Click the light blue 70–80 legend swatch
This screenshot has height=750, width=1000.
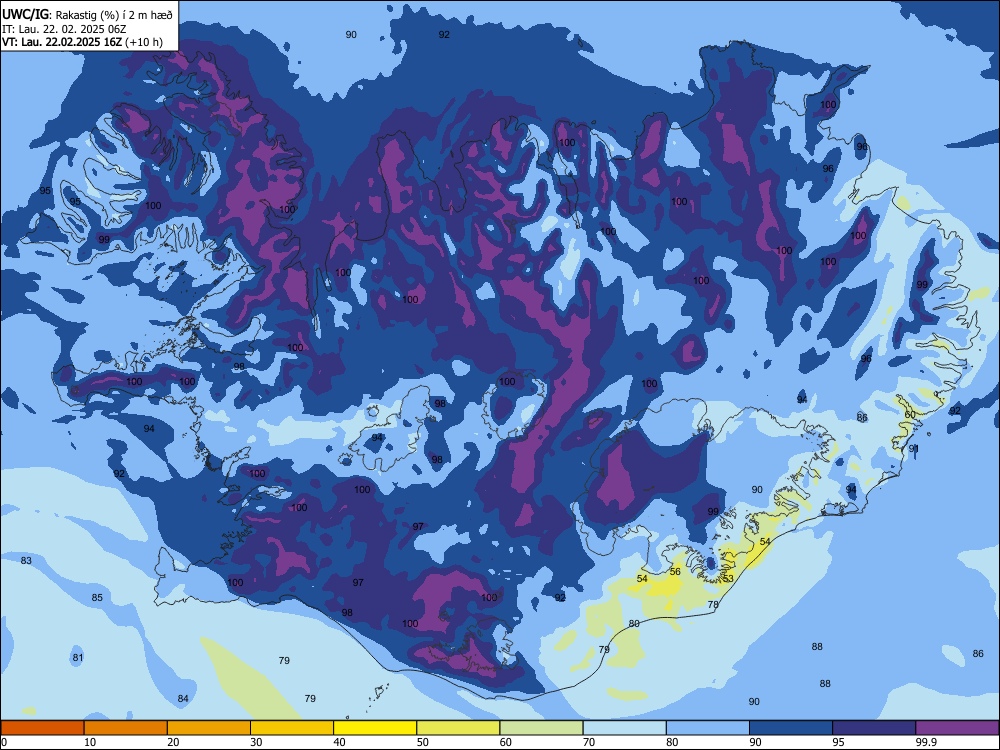pos(624,728)
